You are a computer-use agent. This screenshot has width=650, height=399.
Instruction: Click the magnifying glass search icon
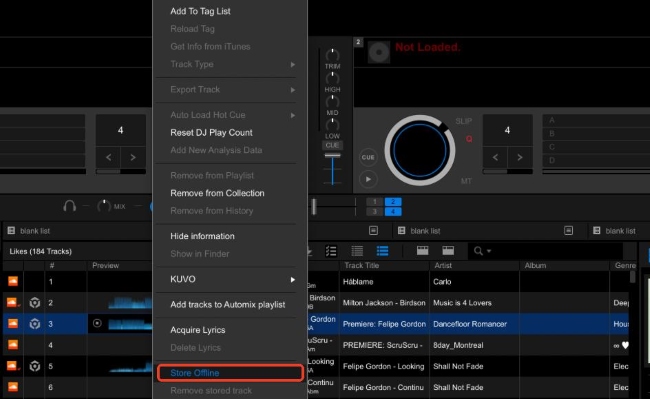coord(478,251)
